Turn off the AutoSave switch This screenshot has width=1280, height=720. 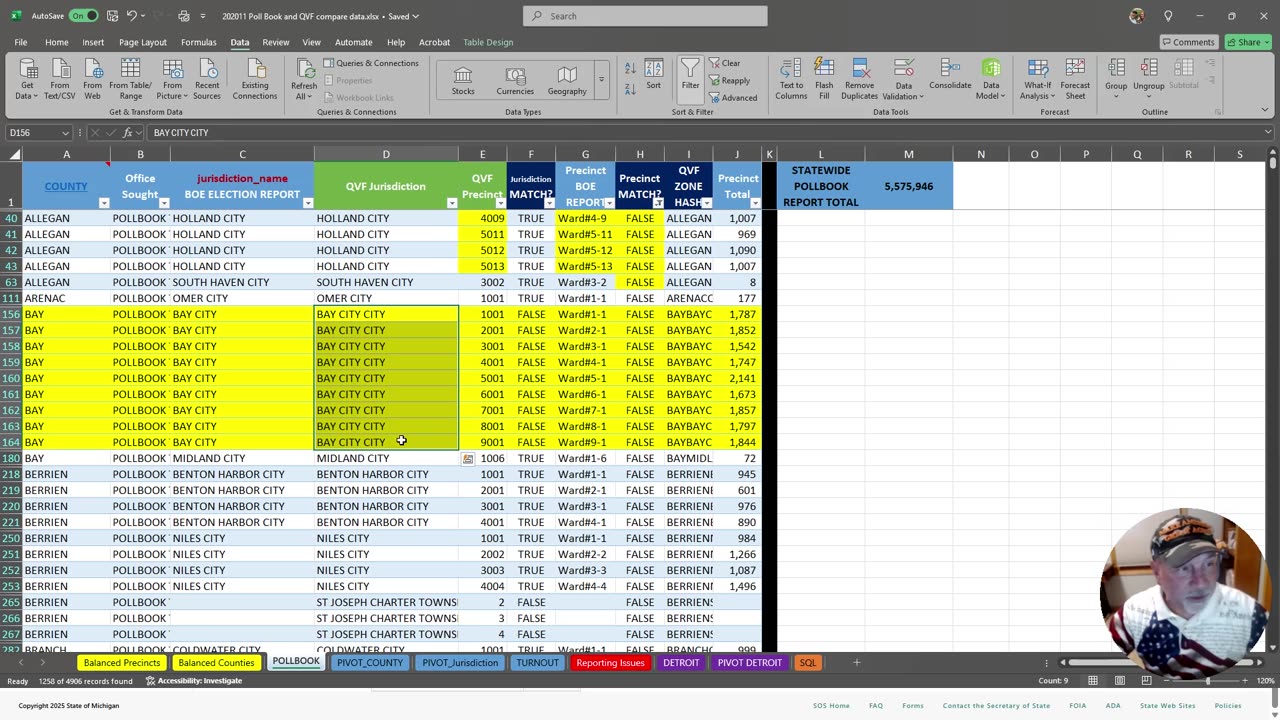83,16
